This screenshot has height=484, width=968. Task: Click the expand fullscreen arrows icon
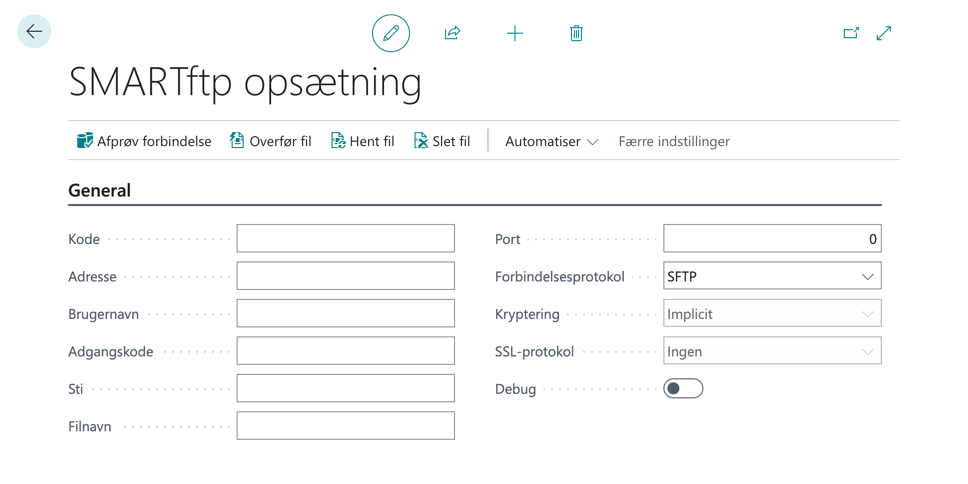(884, 33)
